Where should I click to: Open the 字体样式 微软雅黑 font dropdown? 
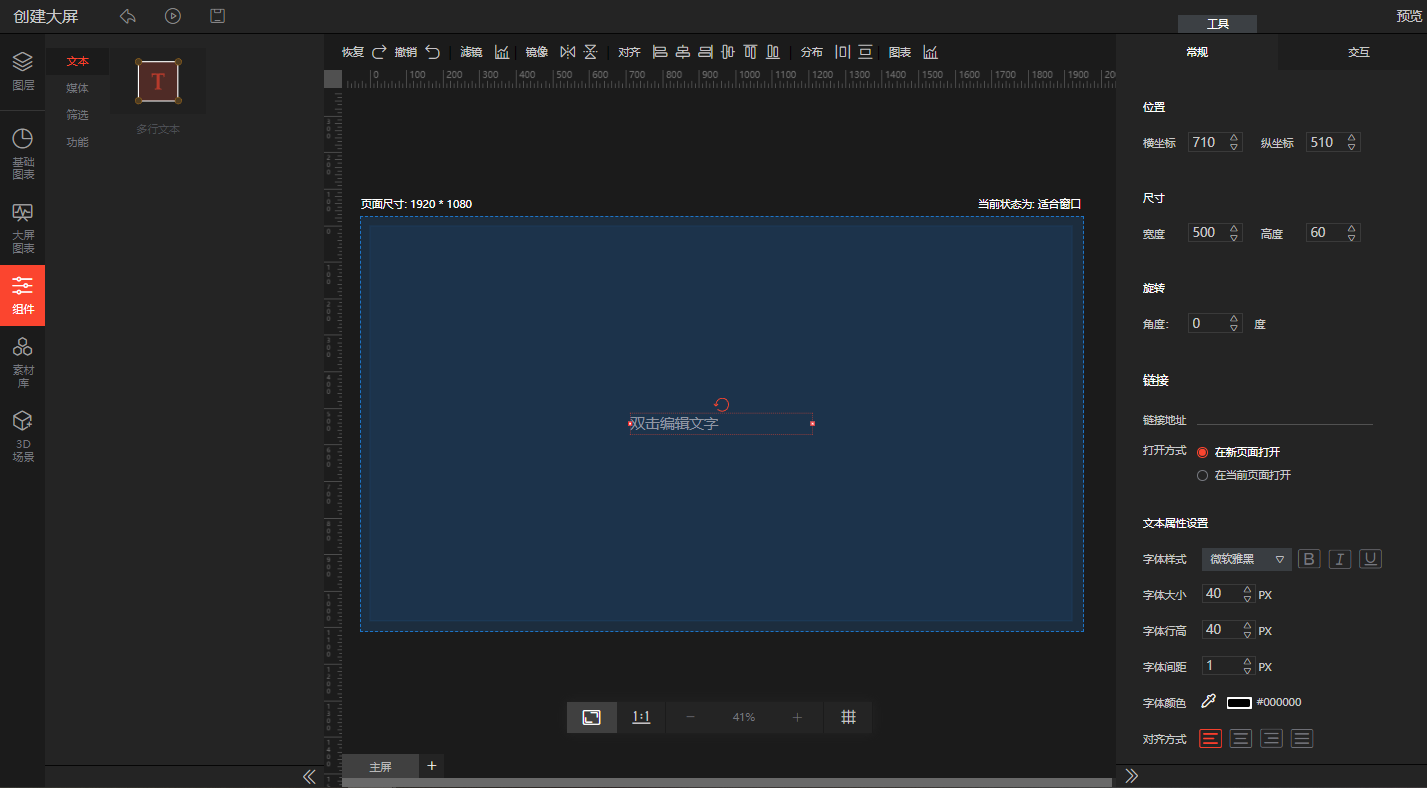coord(1247,559)
